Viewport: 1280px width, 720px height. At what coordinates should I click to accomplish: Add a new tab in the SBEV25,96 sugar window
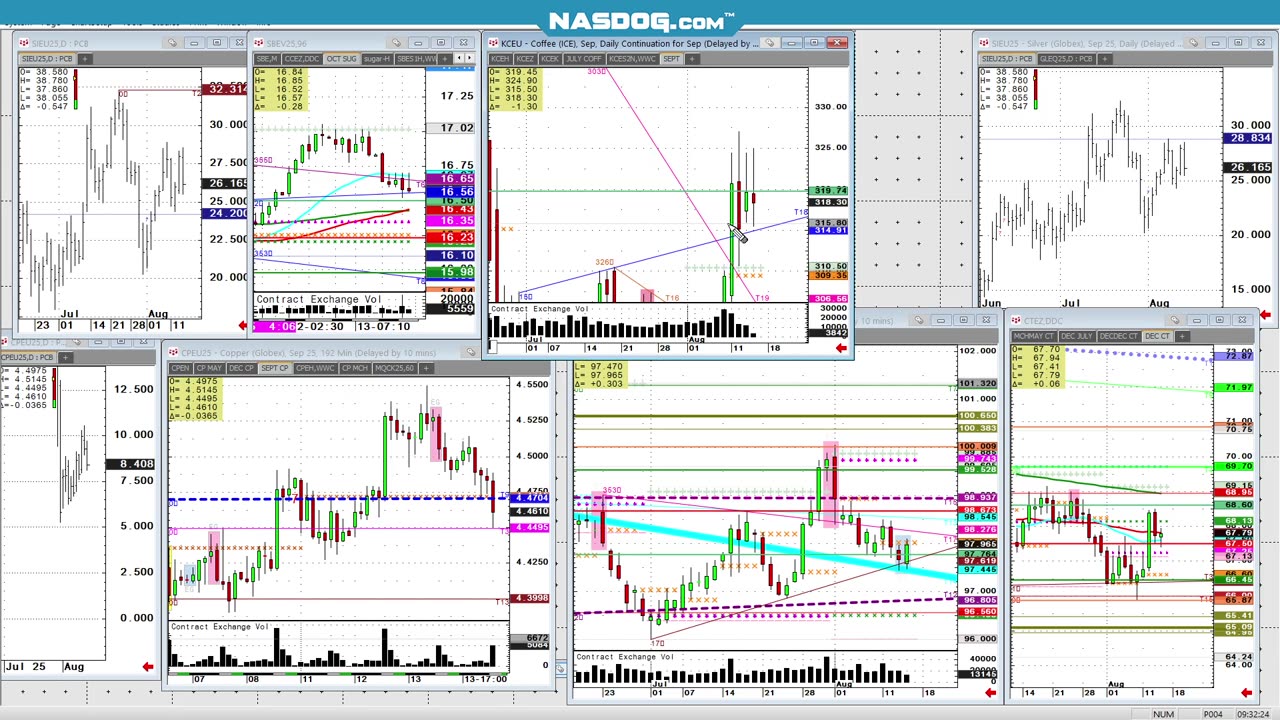click(444, 58)
